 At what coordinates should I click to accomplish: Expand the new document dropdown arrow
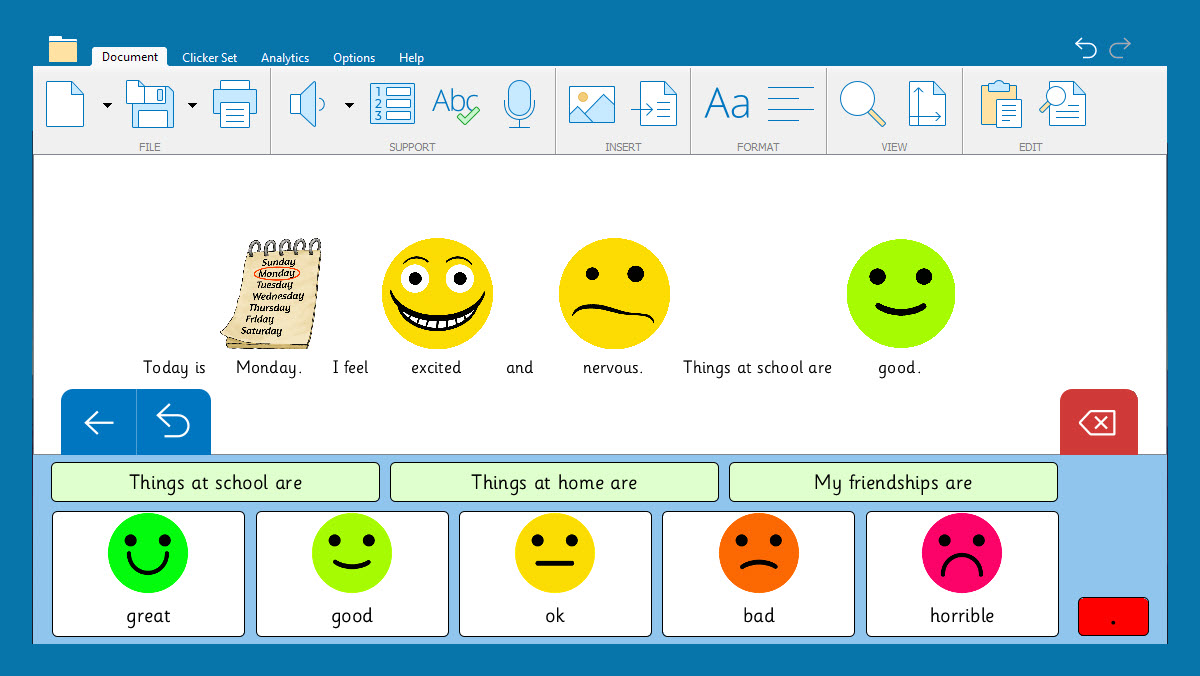[107, 105]
